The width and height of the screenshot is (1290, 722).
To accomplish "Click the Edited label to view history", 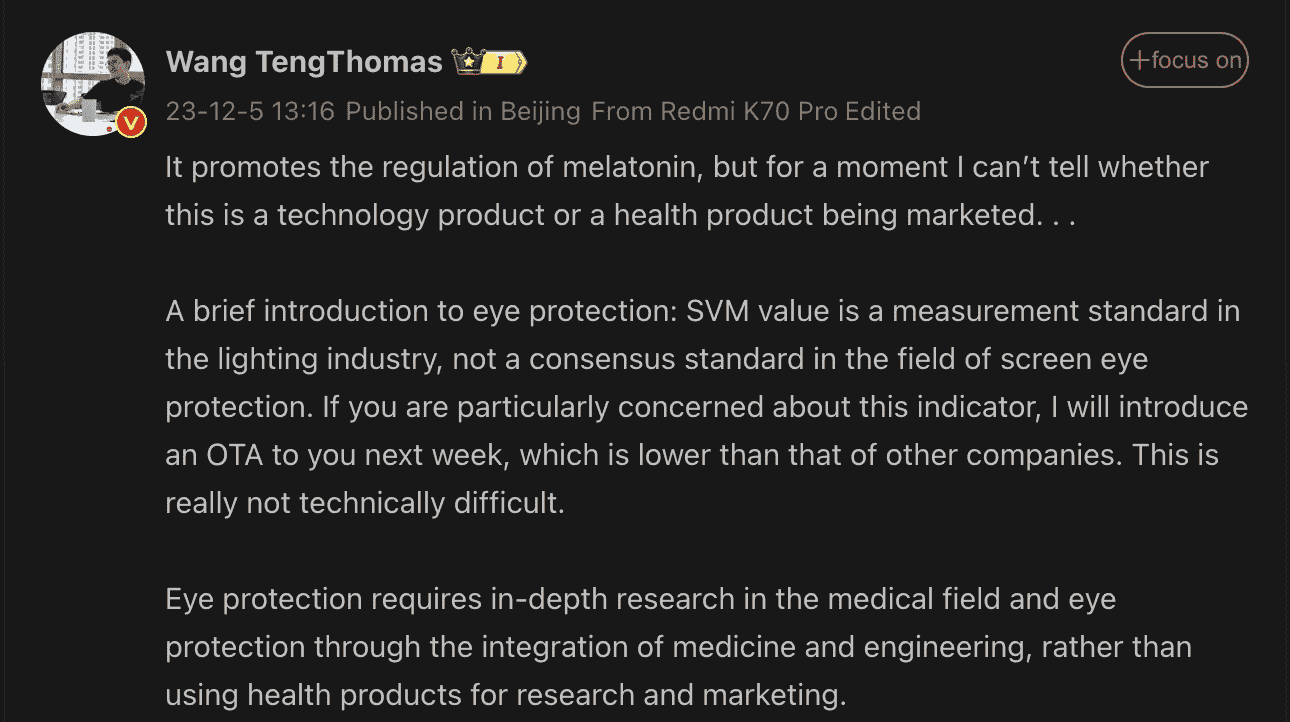I will [883, 111].
